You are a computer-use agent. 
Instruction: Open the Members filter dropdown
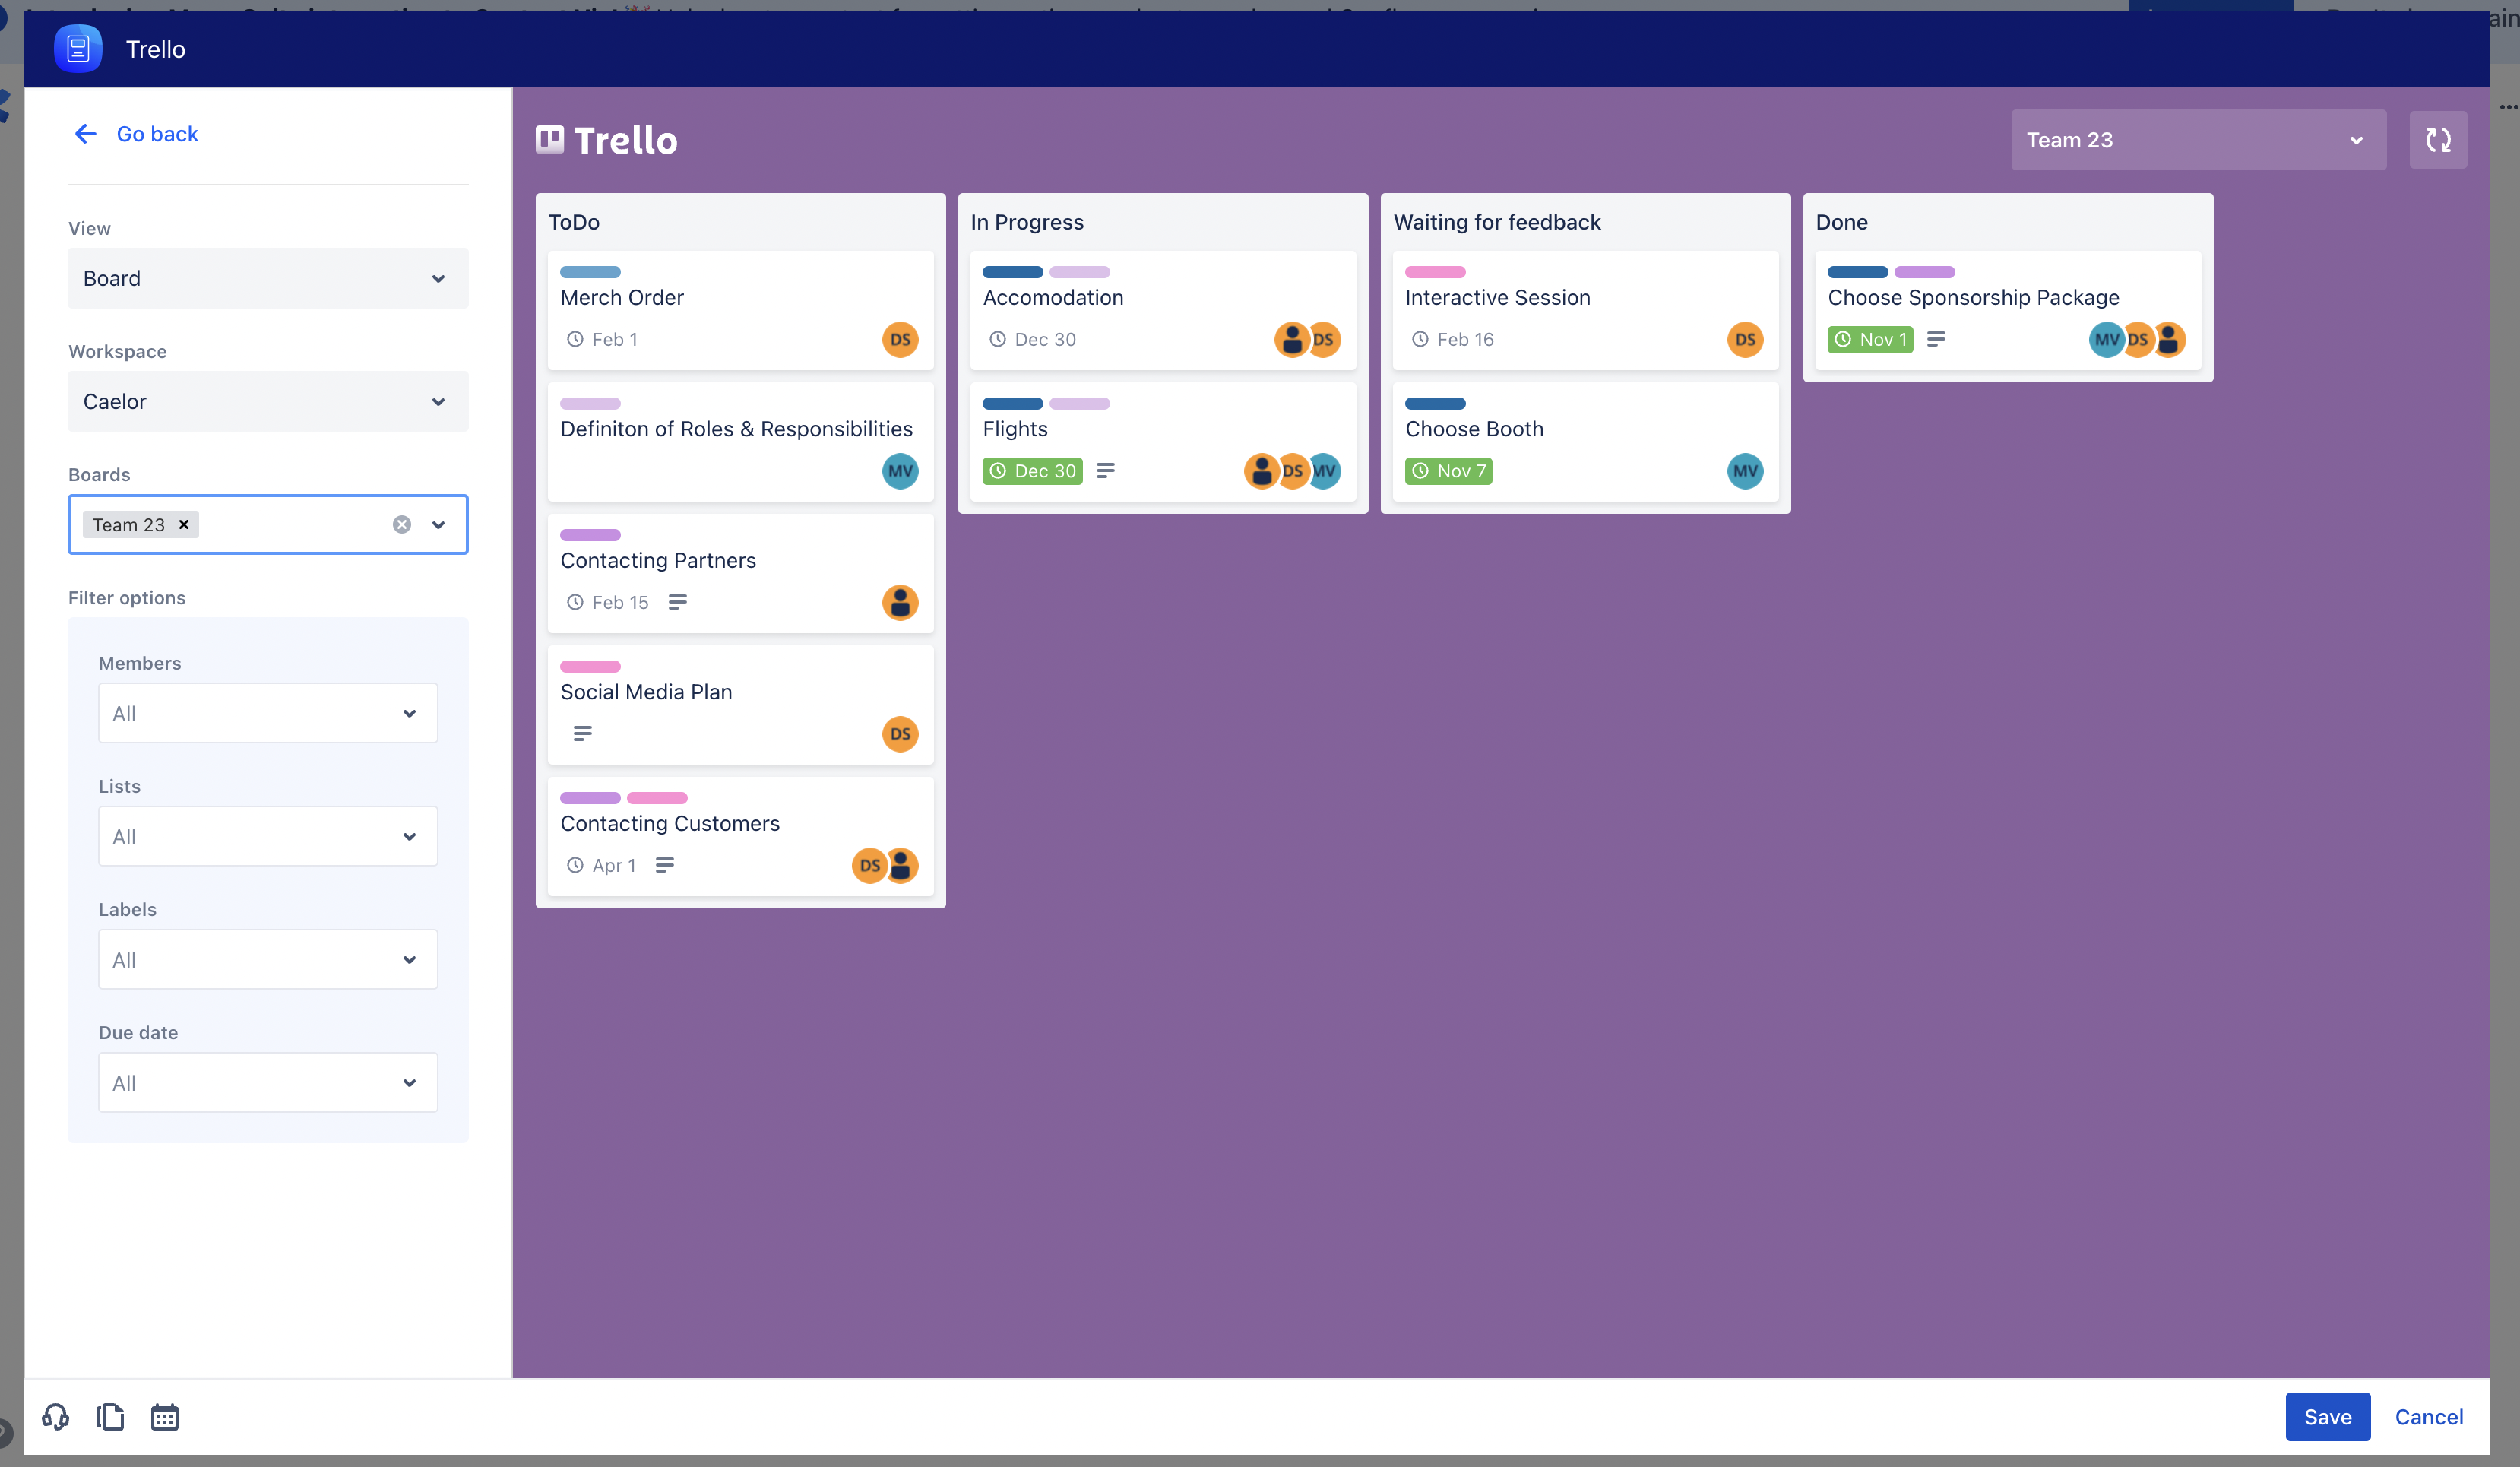(x=268, y=713)
